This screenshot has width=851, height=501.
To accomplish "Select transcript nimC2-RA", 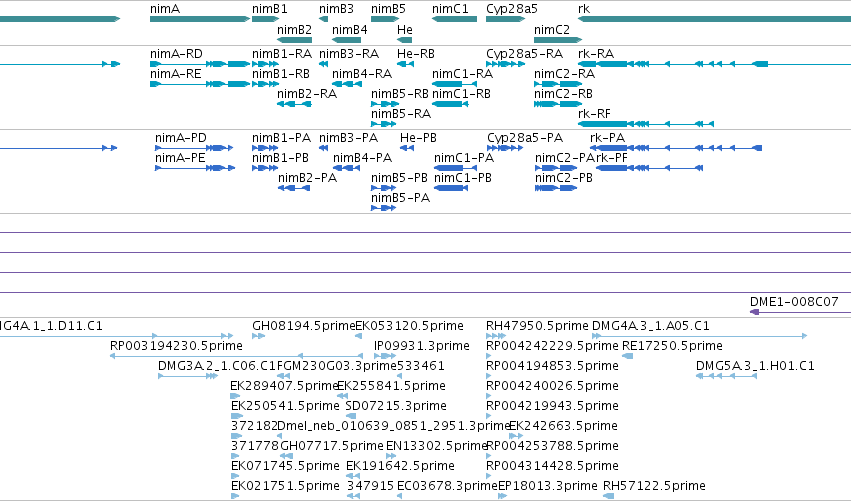I will click(x=558, y=84).
